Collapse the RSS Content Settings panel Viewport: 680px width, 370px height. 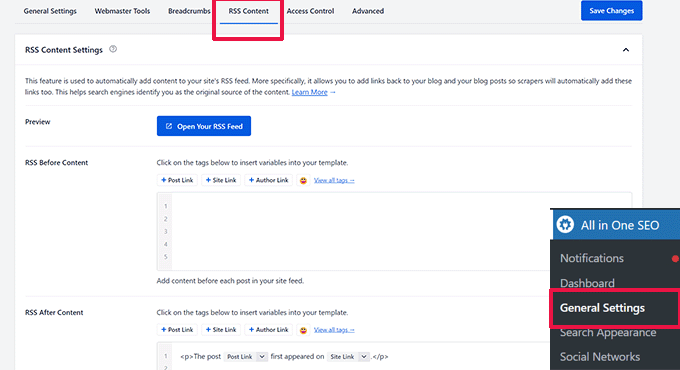coord(626,50)
